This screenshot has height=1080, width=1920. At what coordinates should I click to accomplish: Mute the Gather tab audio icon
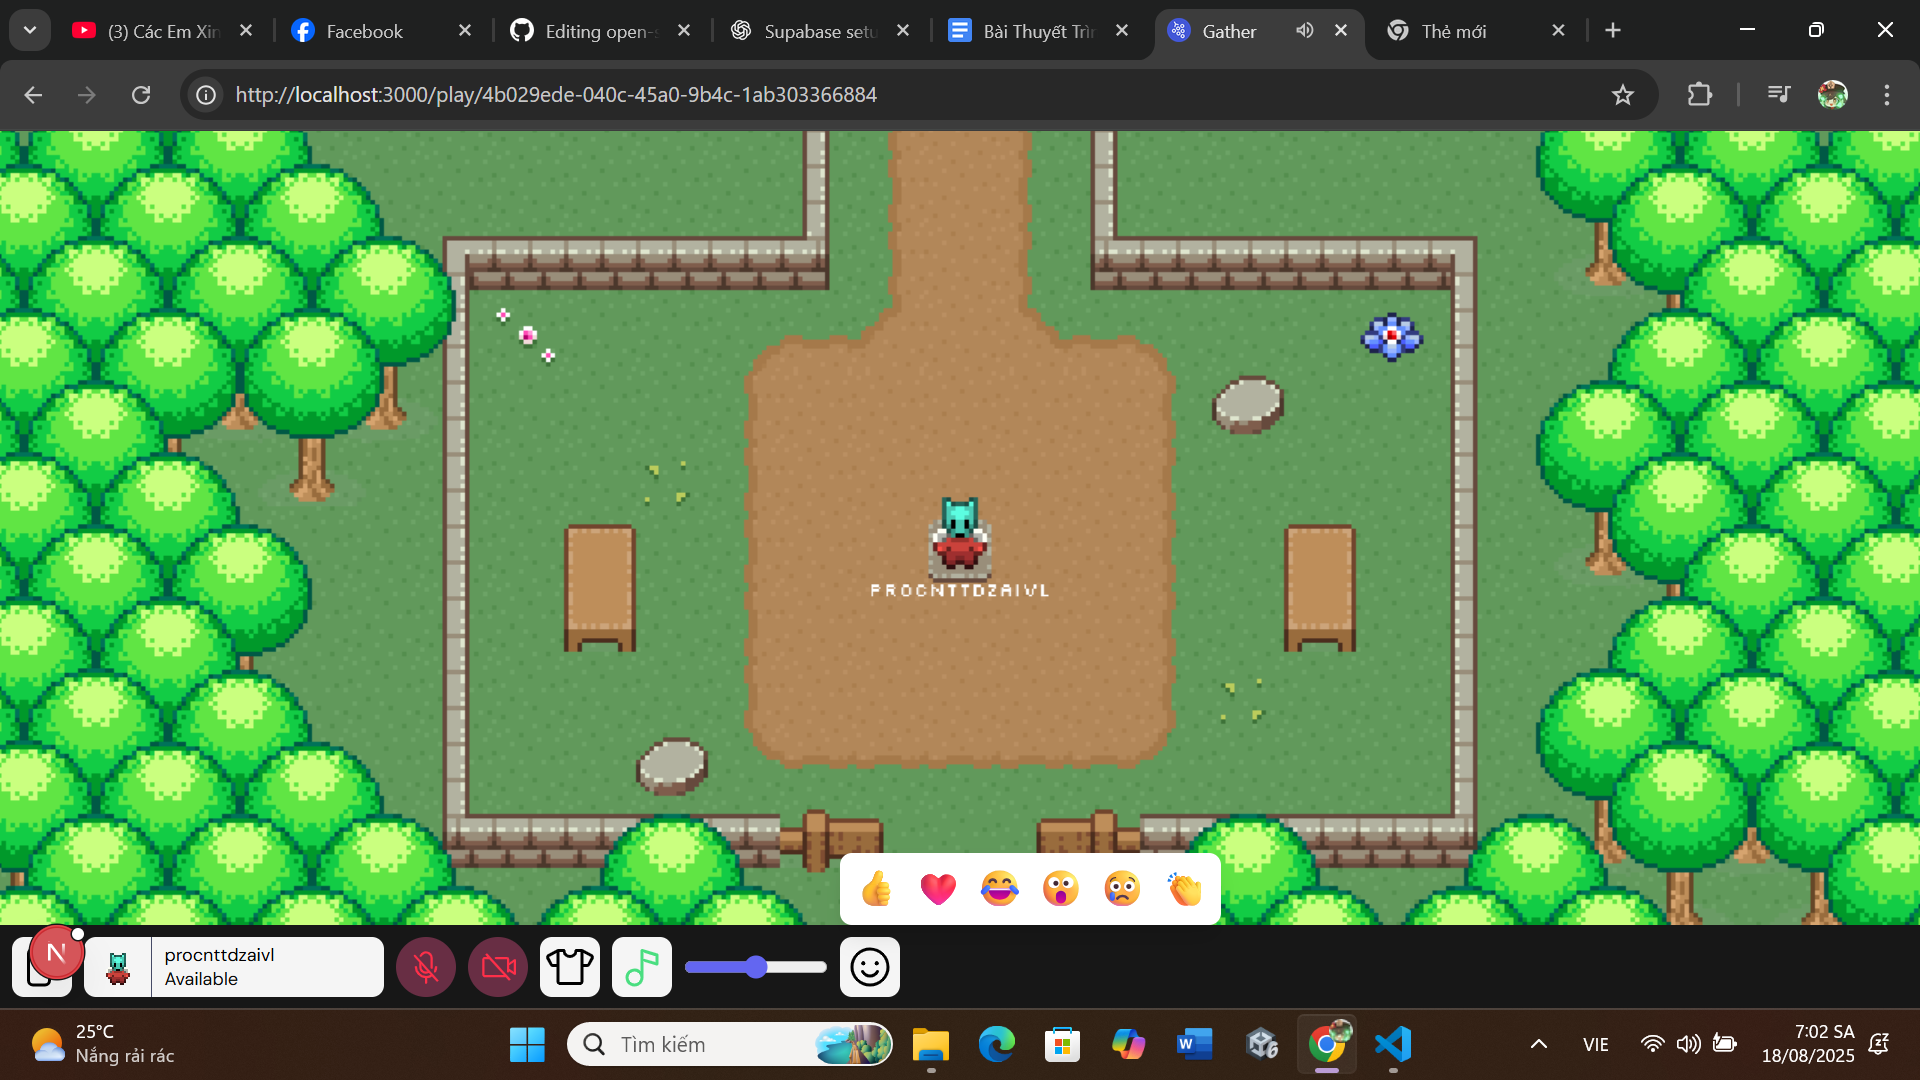1304,30
